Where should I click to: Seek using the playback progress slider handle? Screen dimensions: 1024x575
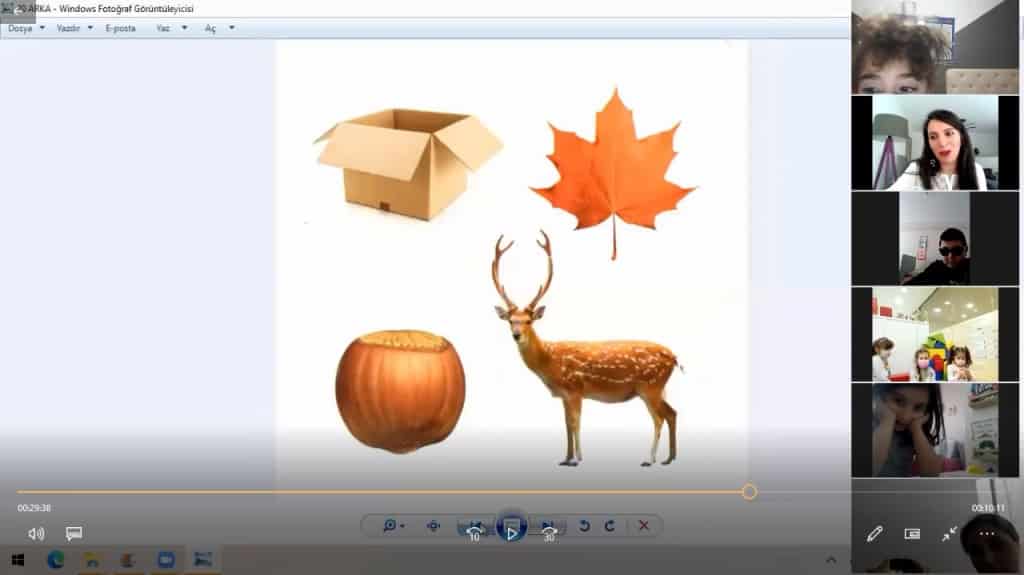[749, 491]
